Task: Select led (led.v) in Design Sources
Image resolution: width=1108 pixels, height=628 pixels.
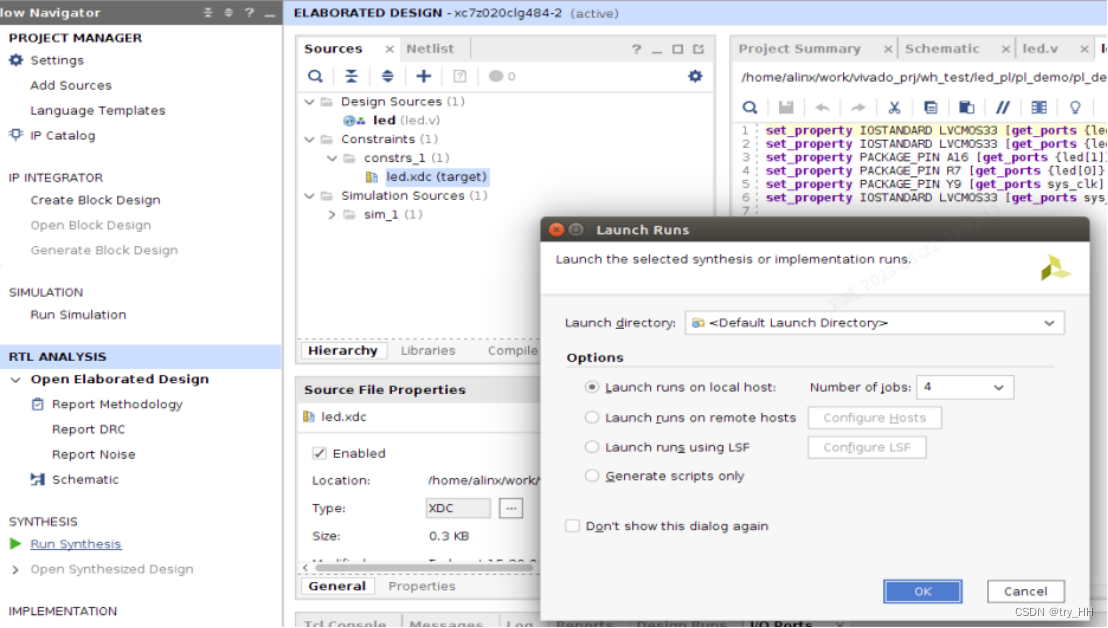Action: click(x=406, y=120)
